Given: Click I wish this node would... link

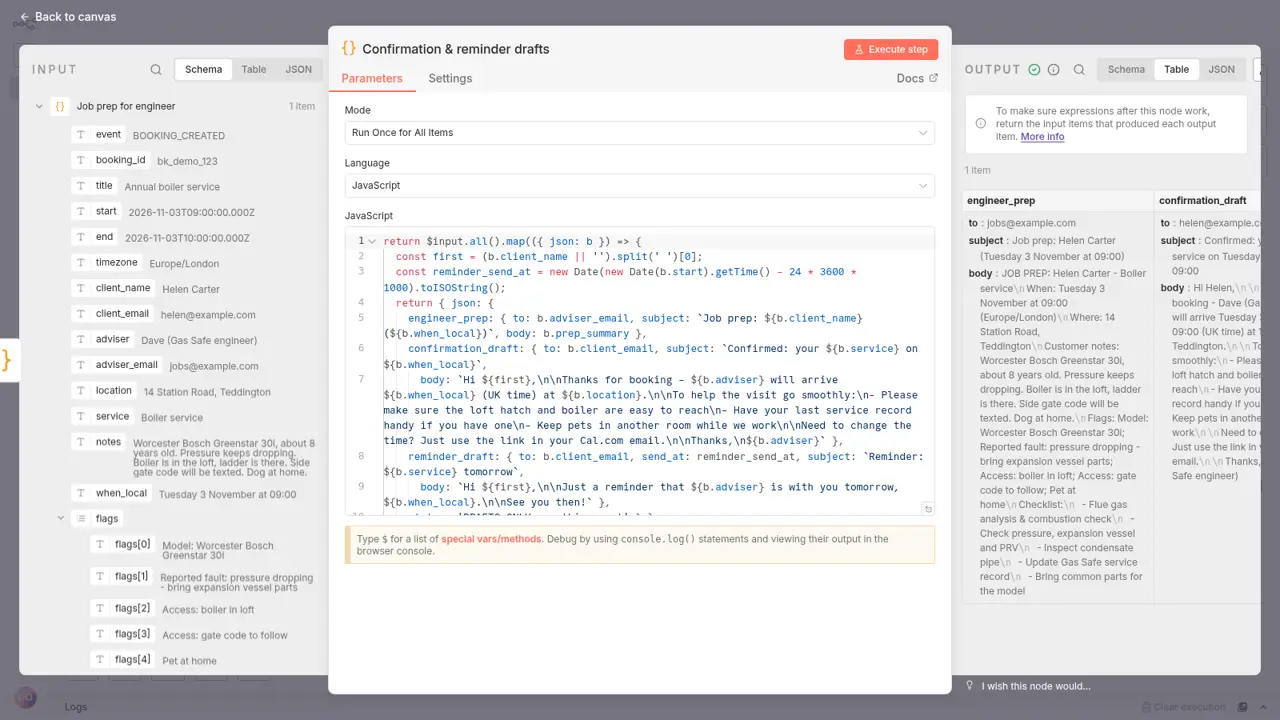Looking at the screenshot, I should tap(1036, 686).
